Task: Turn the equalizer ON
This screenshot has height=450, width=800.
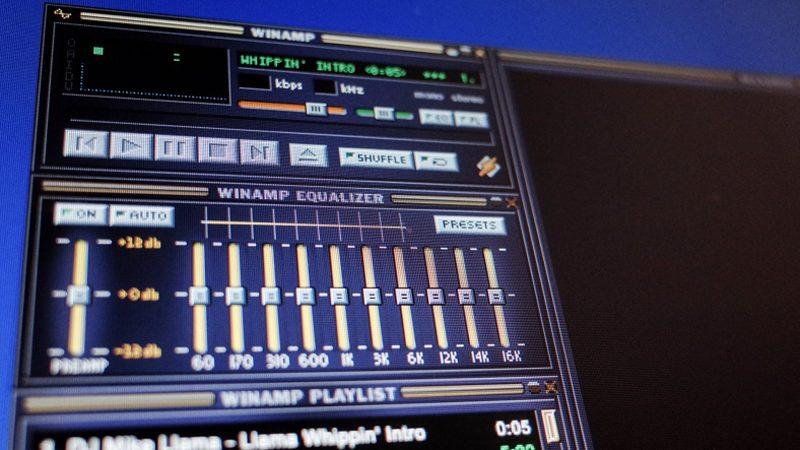Action: pyautogui.click(x=81, y=214)
